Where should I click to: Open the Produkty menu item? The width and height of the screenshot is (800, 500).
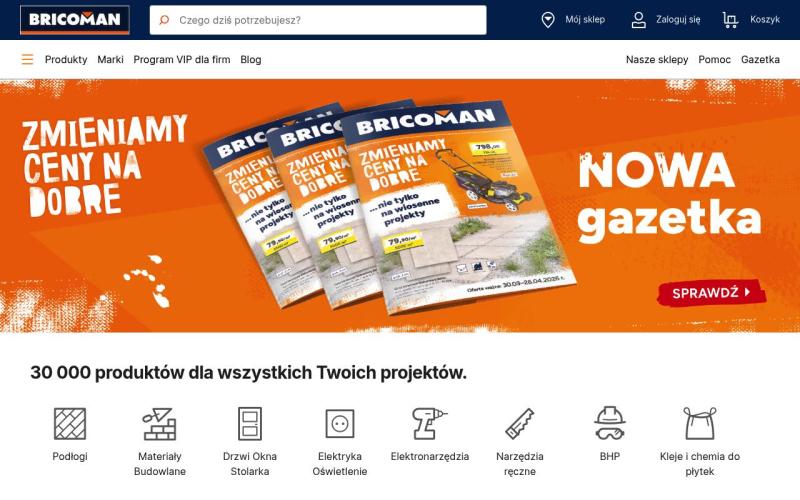click(66, 60)
